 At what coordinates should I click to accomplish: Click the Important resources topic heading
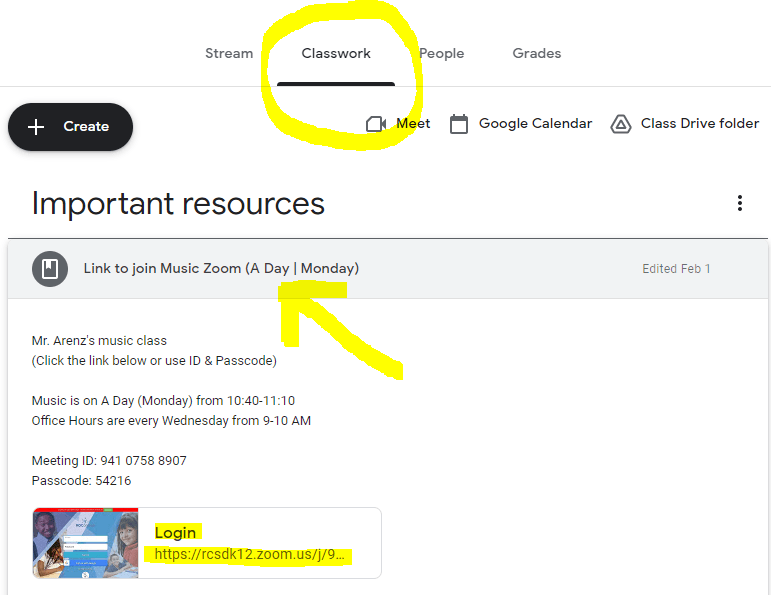pyautogui.click(x=178, y=204)
